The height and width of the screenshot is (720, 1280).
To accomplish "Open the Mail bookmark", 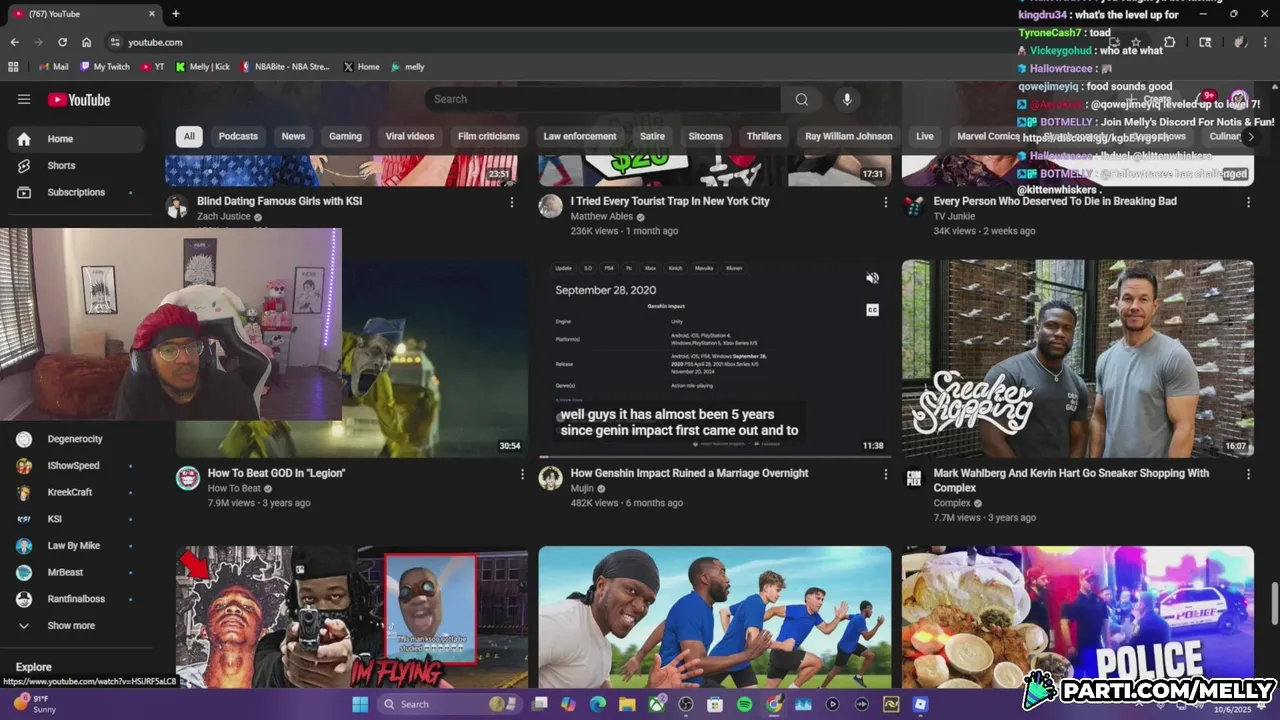I will pyautogui.click(x=53, y=67).
